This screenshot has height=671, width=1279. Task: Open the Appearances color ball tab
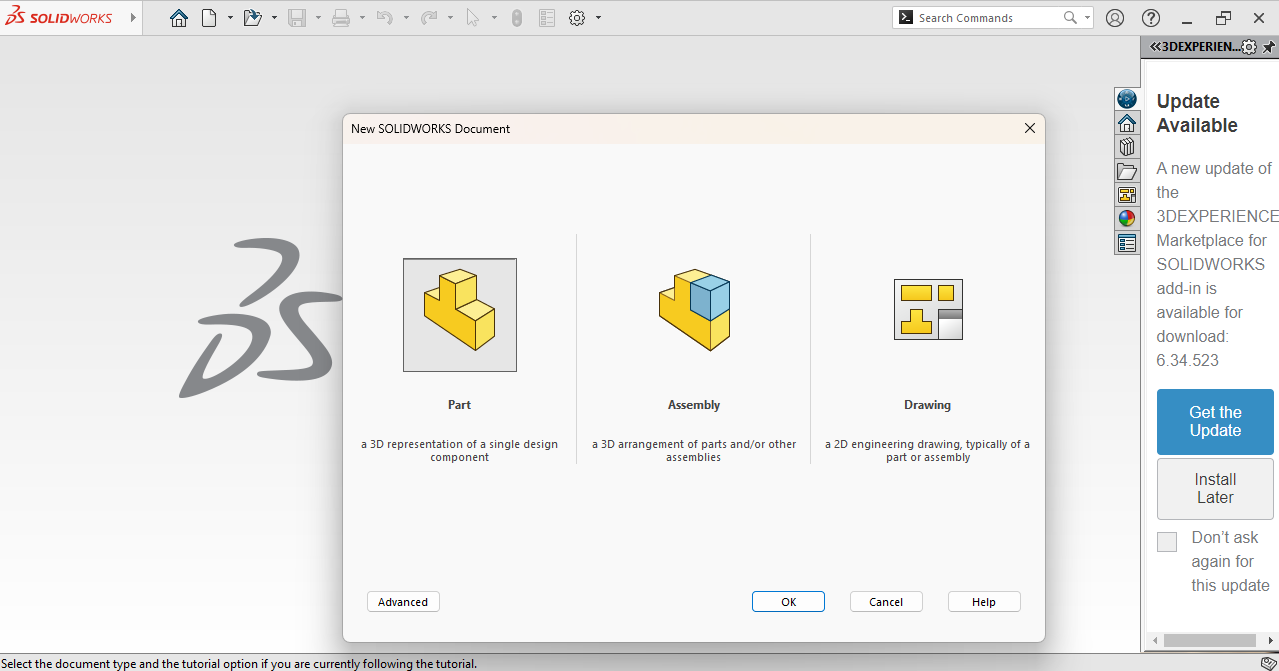(x=1127, y=218)
